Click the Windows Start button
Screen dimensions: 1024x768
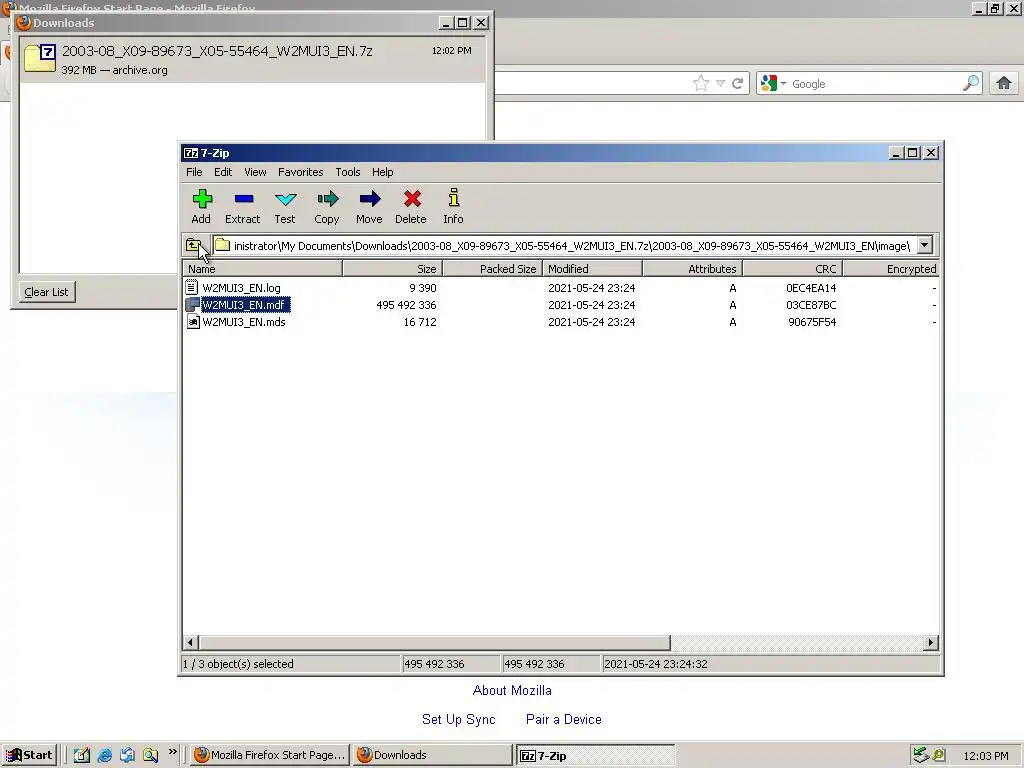(29, 755)
